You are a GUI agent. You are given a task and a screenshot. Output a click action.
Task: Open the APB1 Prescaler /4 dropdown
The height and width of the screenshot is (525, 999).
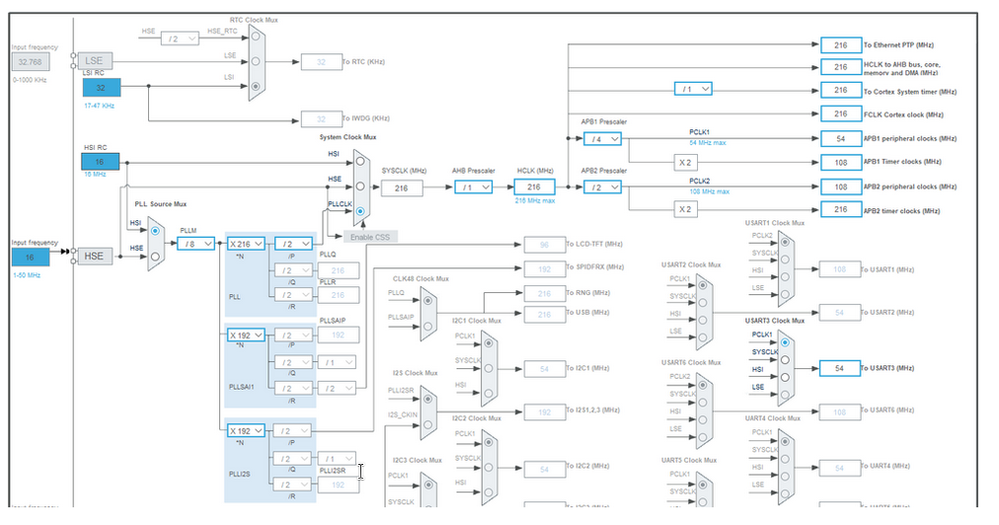(x=602, y=139)
